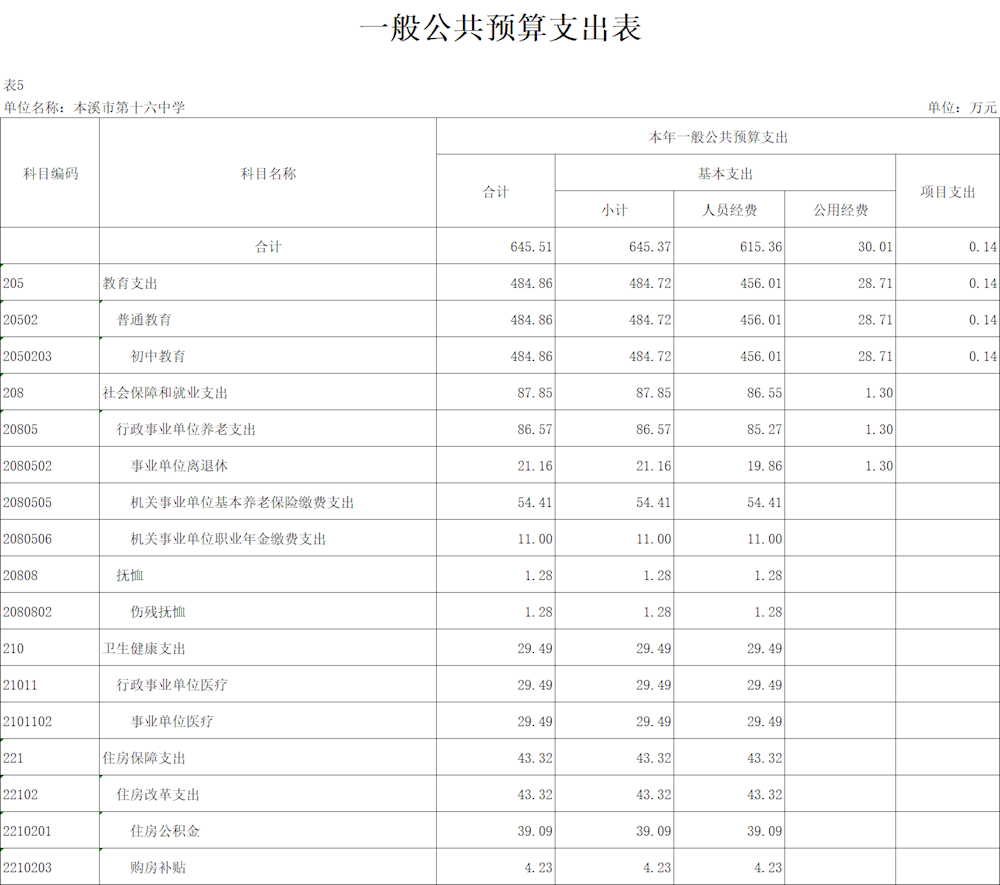1000x885 pixels.
Task: Click the 初中教育 row name
Action: [158, 356]
